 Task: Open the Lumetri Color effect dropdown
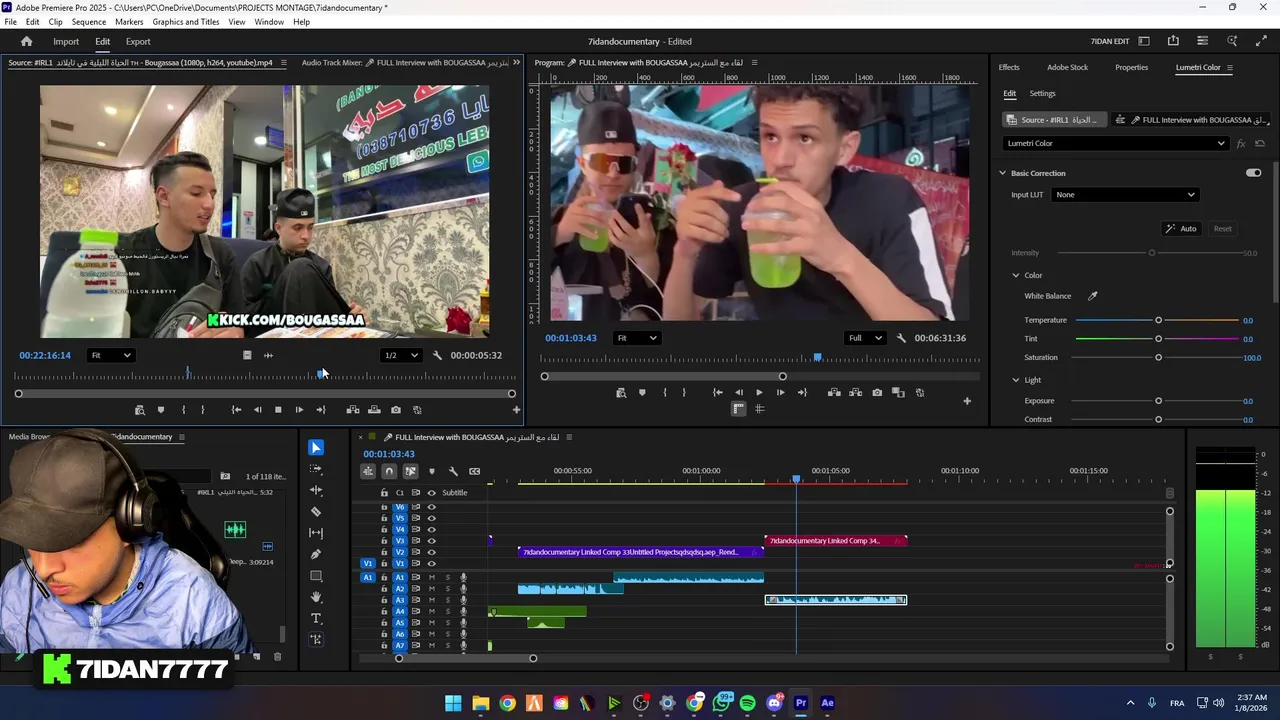tap(1116, 143)
